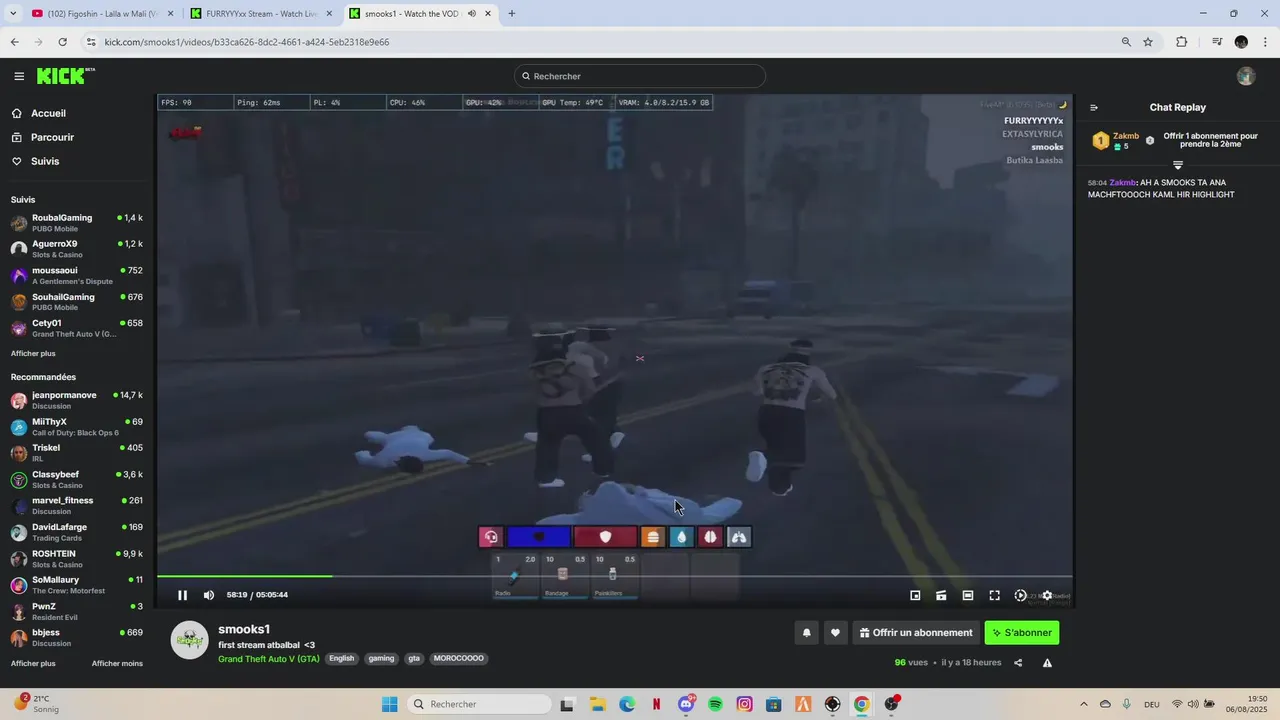Open bbjess channel
Screen dimensions: 1280x720
pos(77,637)
